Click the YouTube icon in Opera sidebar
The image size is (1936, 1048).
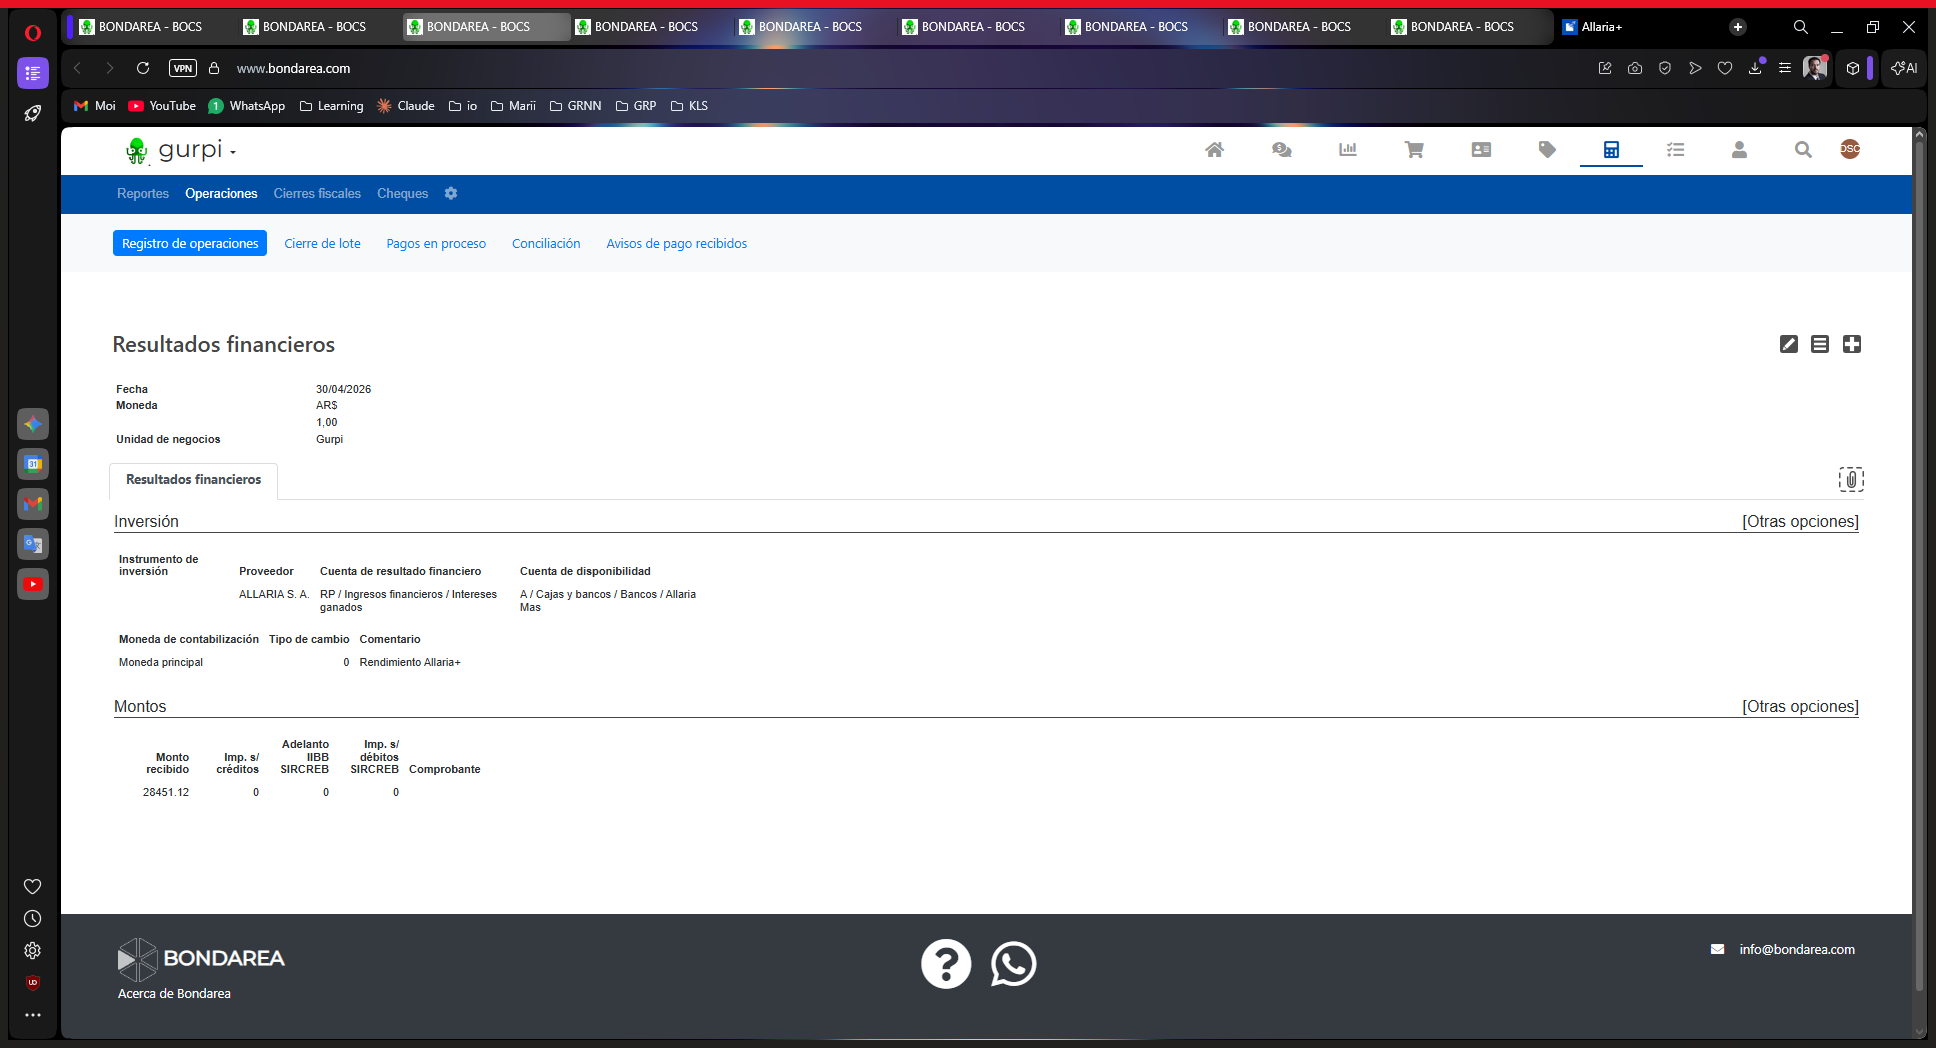point(33,584)
